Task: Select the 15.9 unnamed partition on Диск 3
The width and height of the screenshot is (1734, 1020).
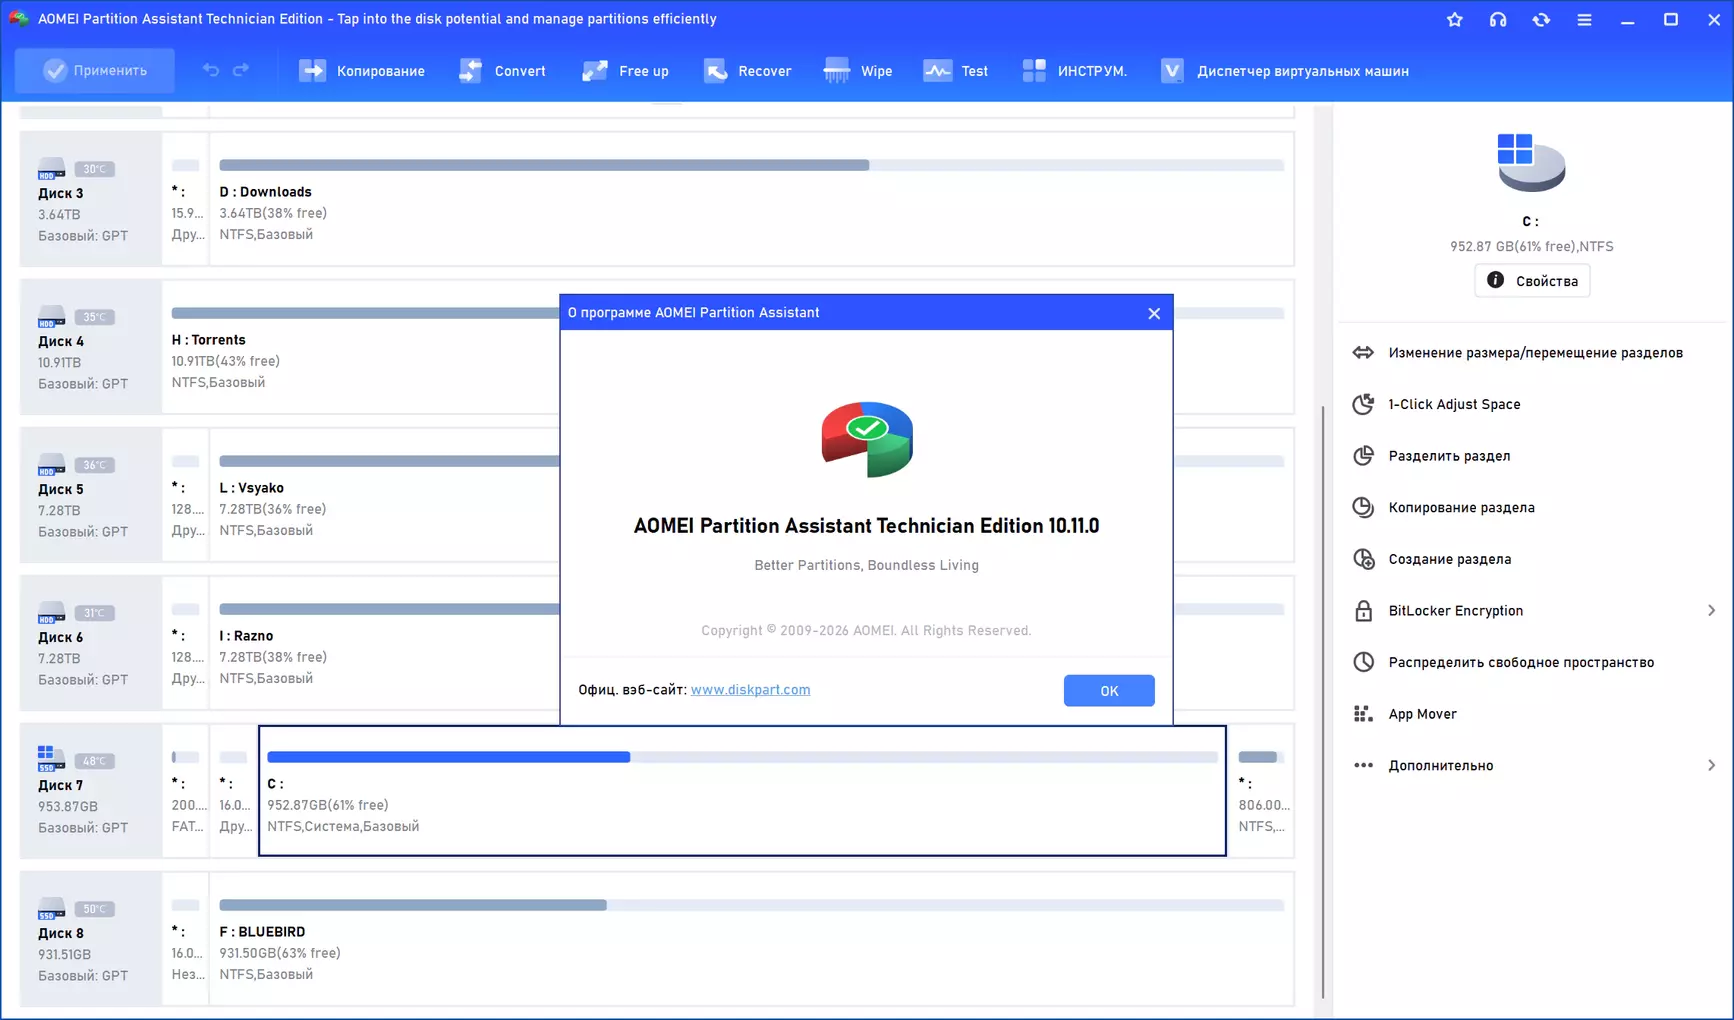Action: [186, 199]
